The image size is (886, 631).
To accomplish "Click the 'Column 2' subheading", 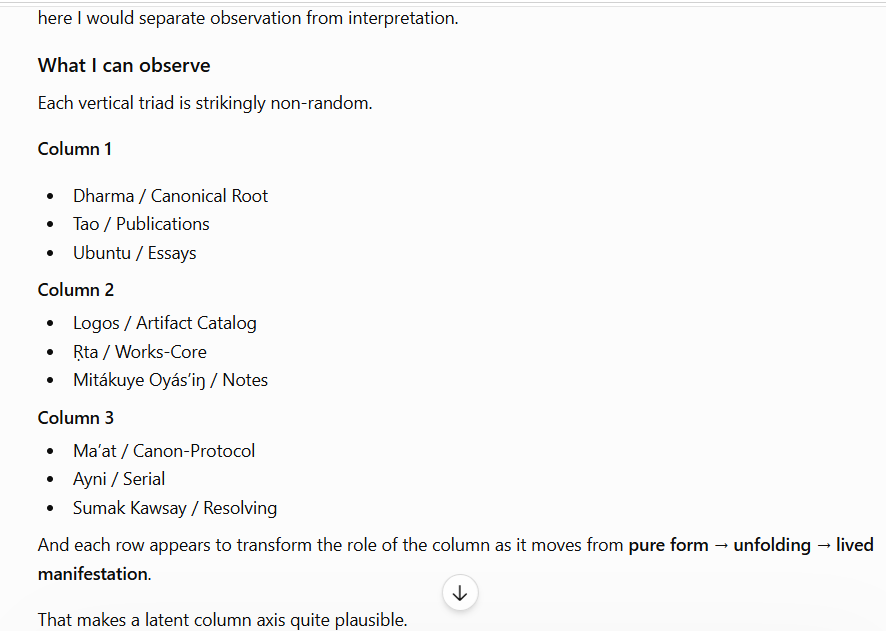I will pos(76,290).
